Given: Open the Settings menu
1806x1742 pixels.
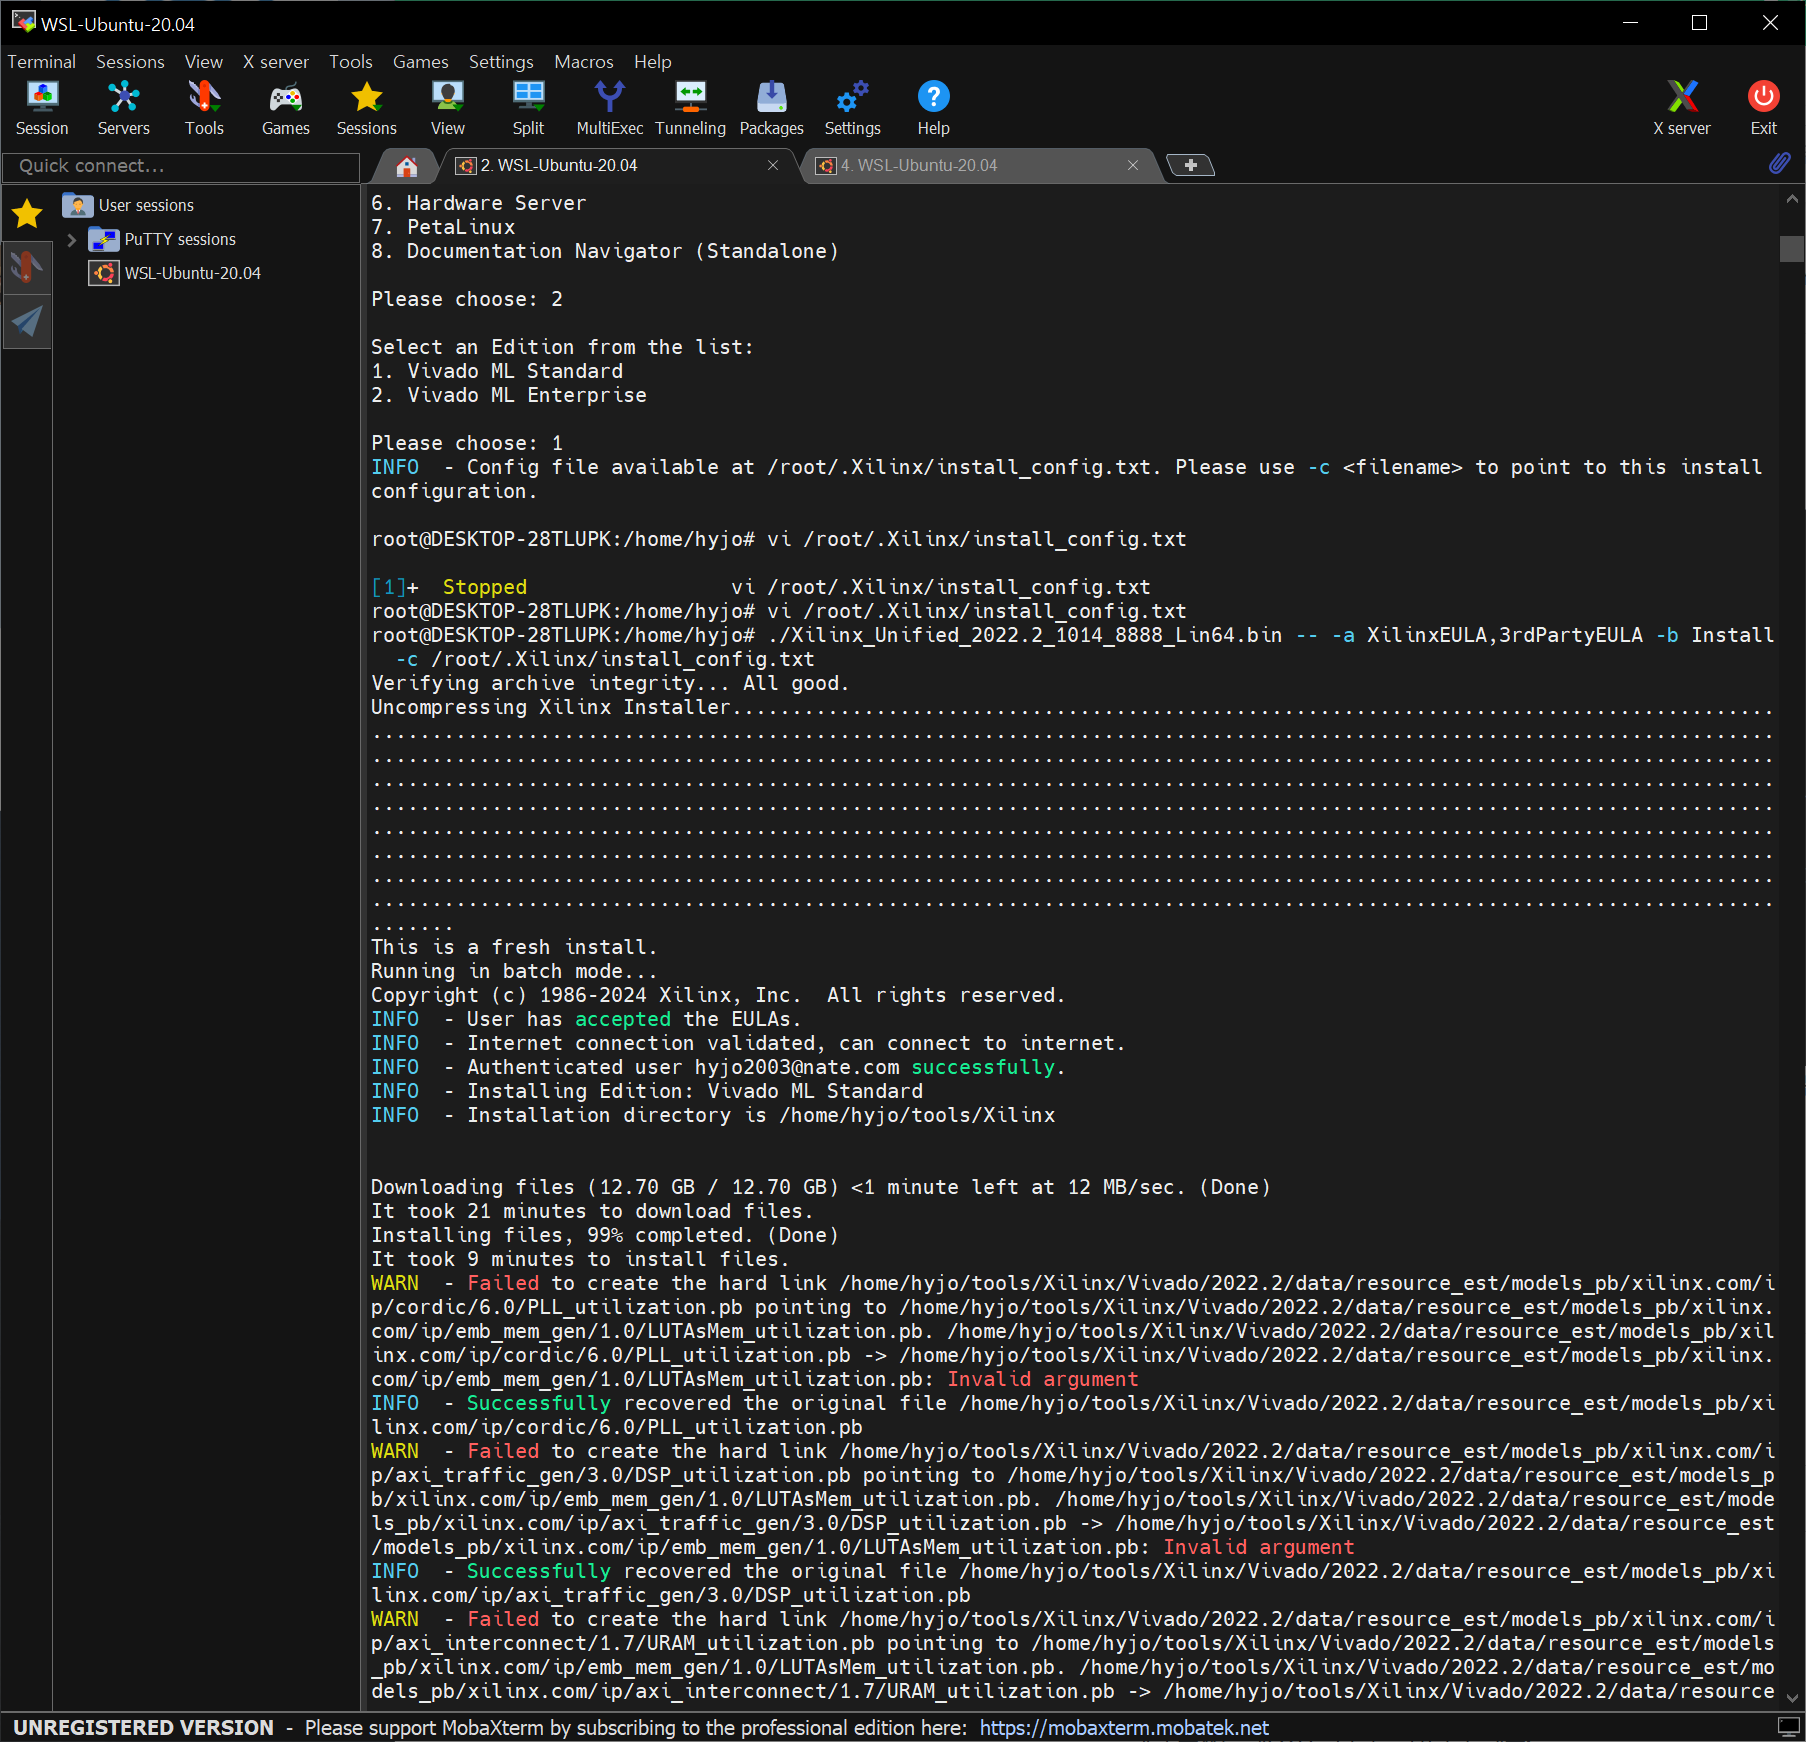Looking at the screenshot, I should [501, 62].
